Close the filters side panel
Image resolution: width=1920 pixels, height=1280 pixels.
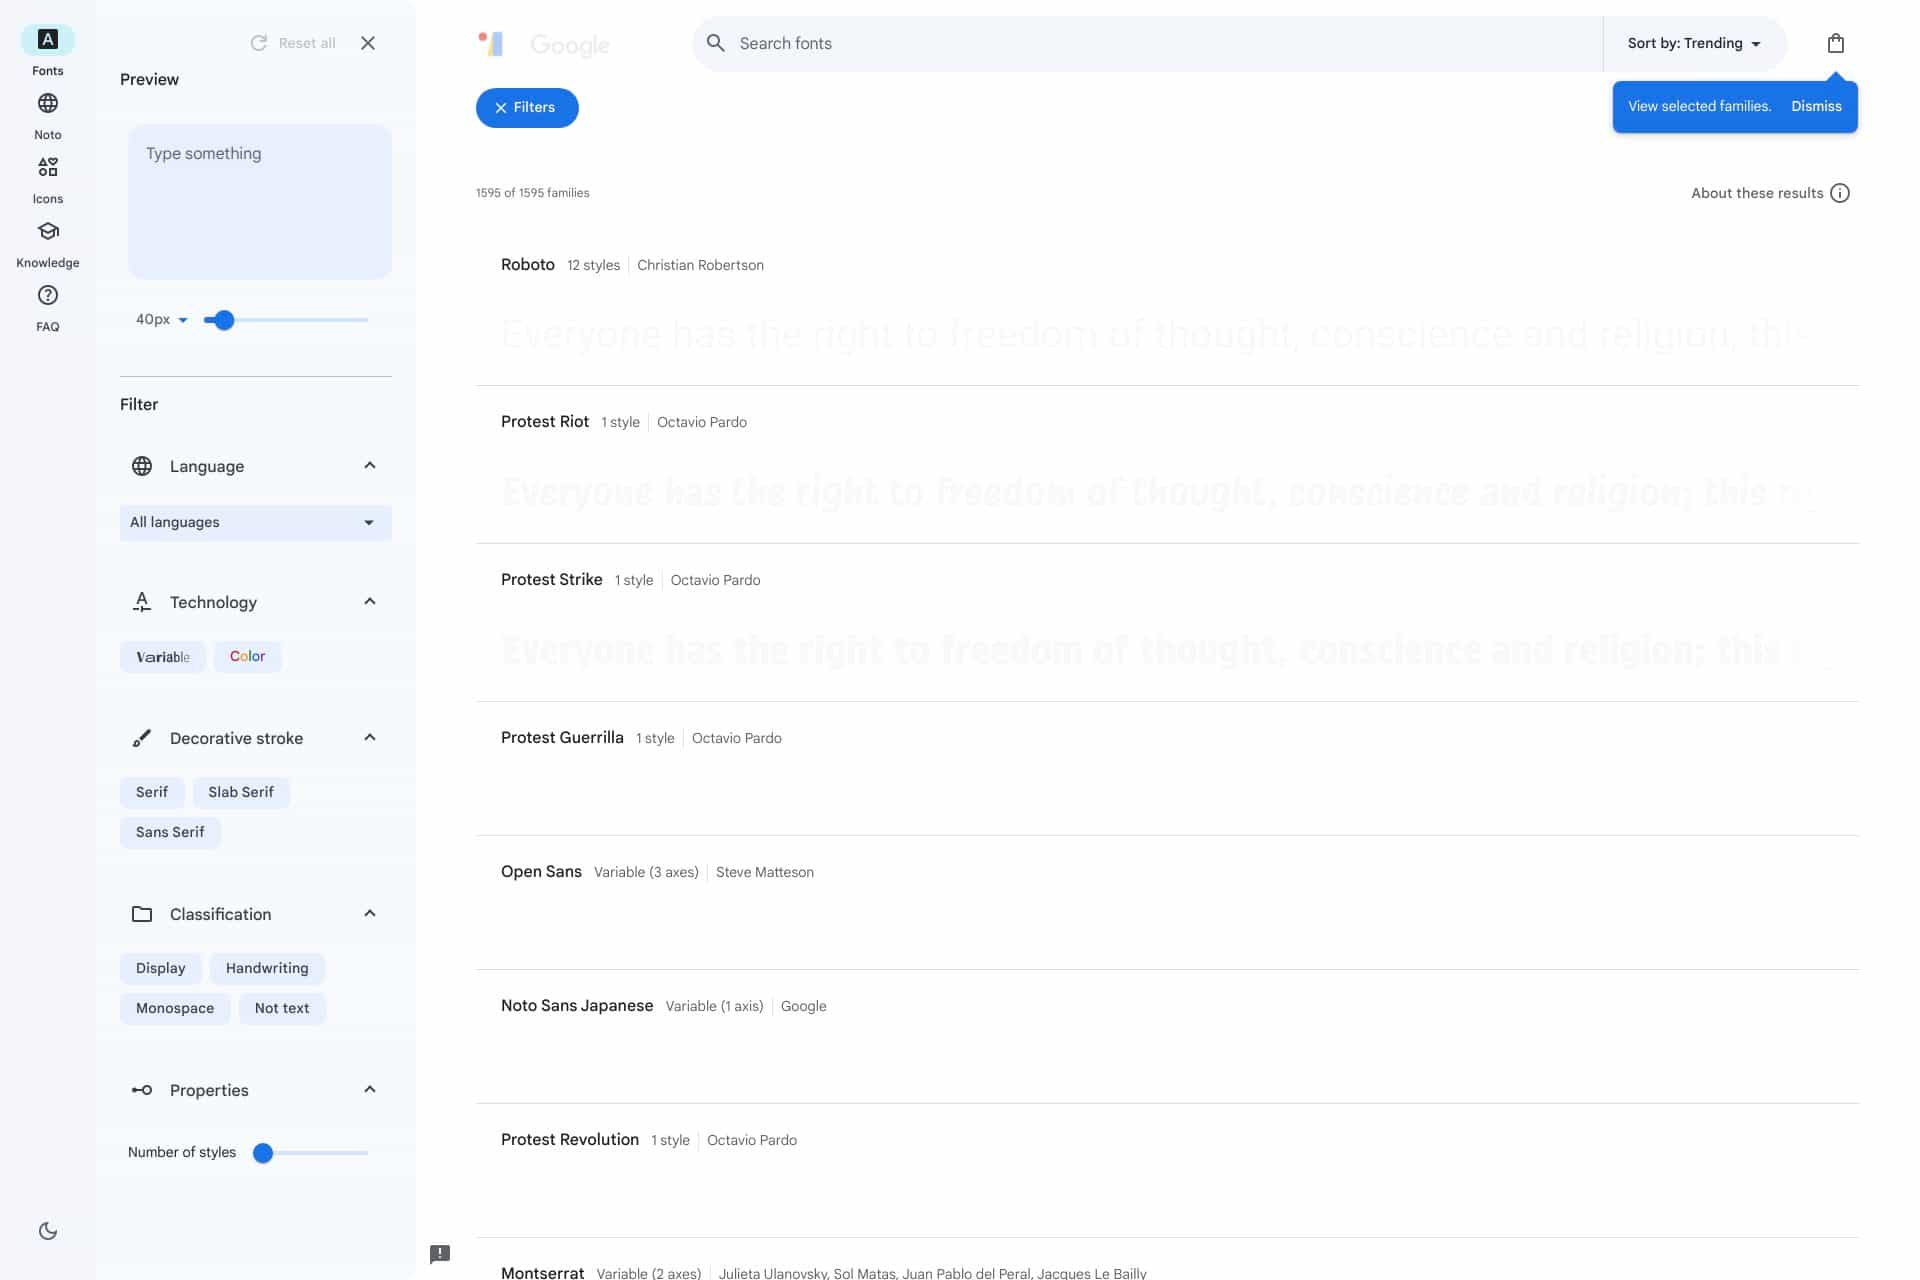[368, 43]
